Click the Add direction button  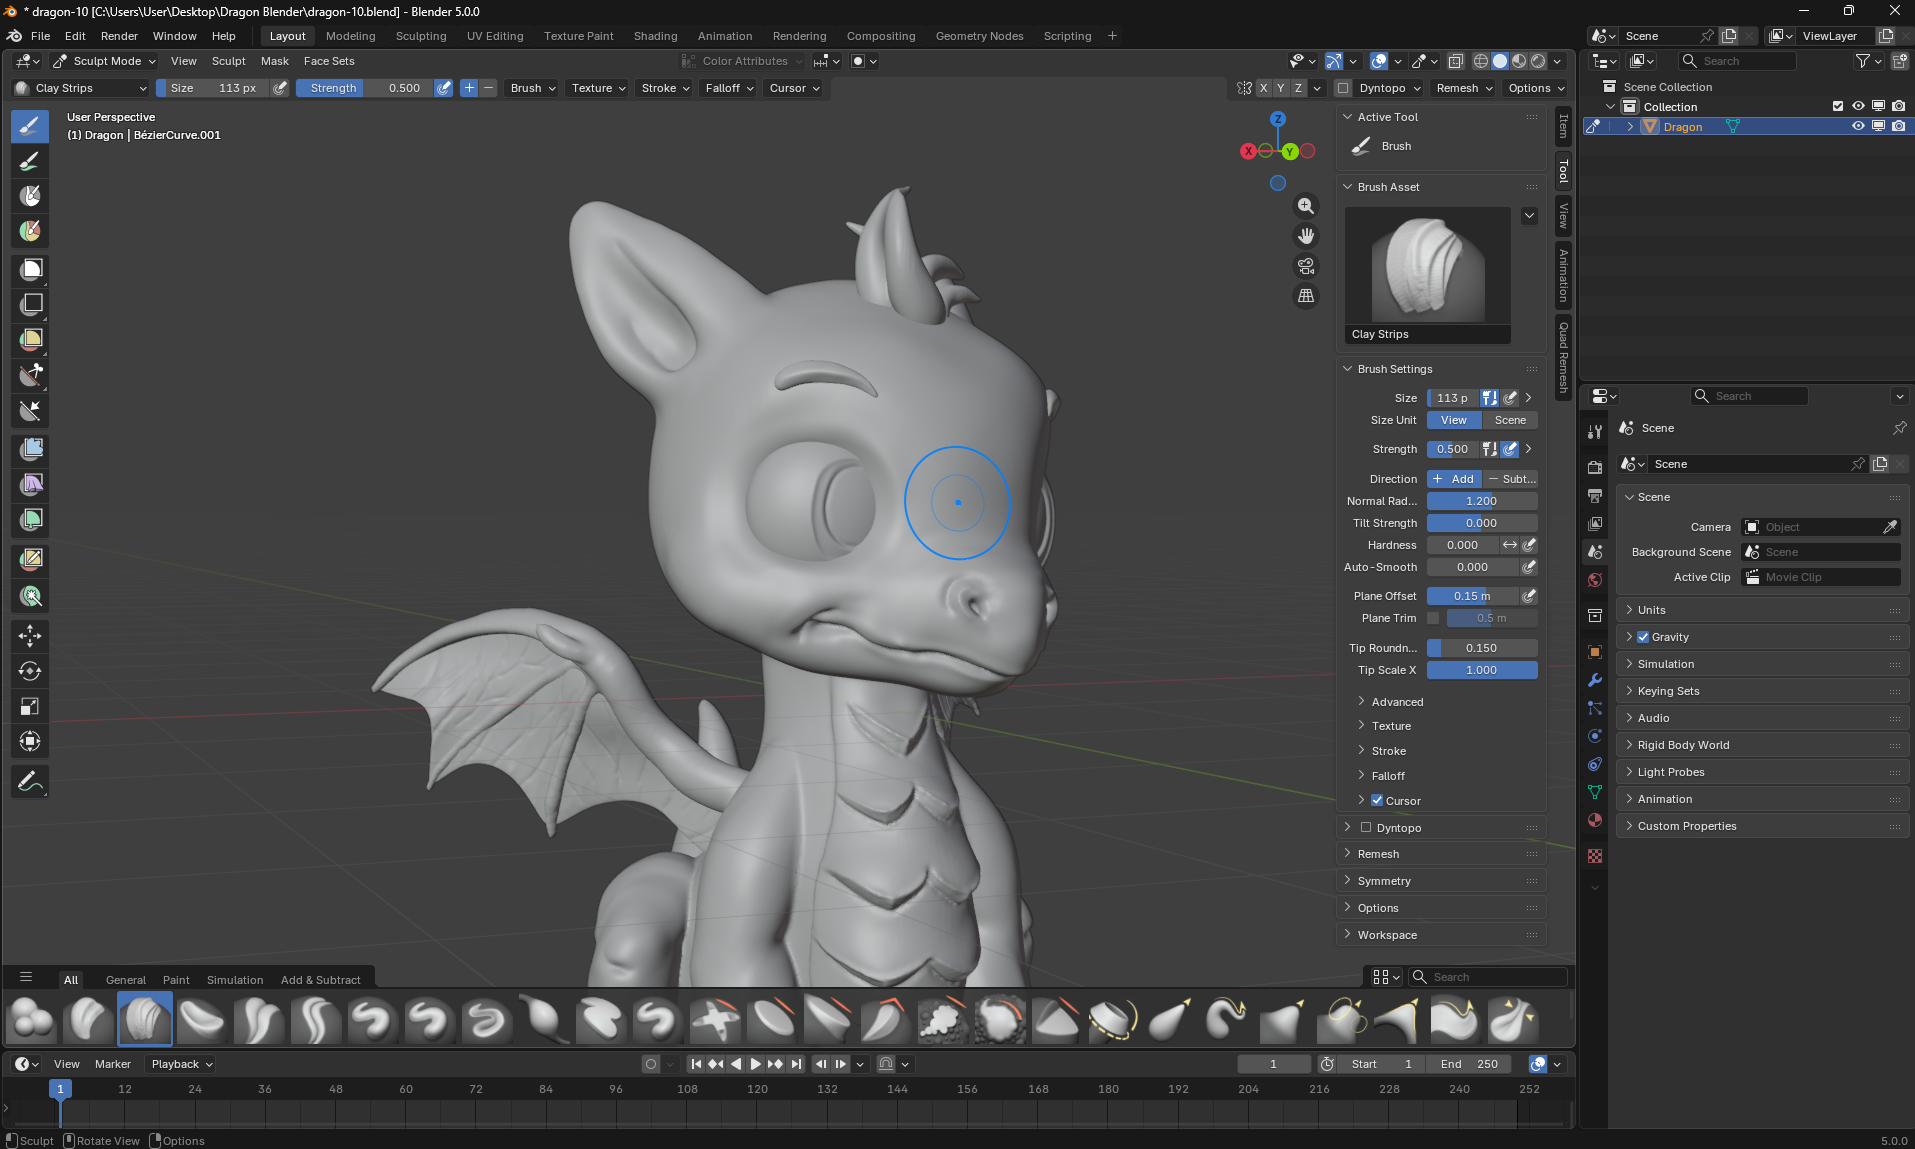click(x=1454, y=479)
